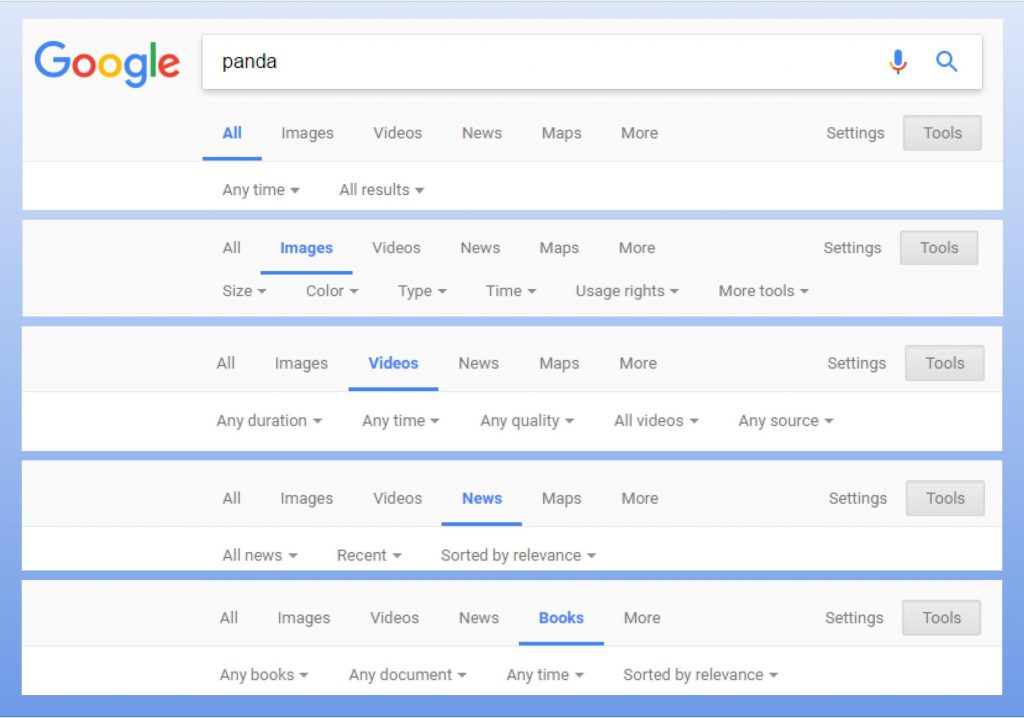This screenshot has height=718, width=1024.
Task: Open More in the bar with Videos selected
Action: click(638, 363)
